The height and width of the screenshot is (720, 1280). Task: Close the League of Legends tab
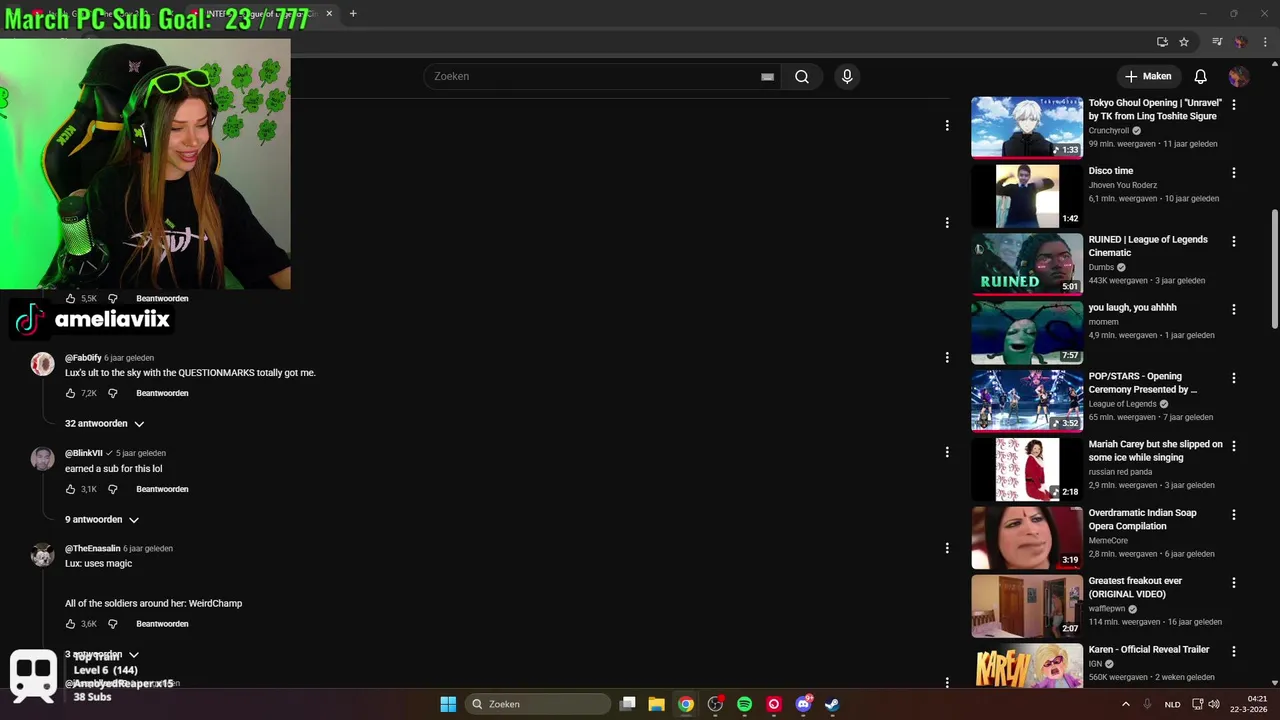pyautogui.click(x=329, y=14)
